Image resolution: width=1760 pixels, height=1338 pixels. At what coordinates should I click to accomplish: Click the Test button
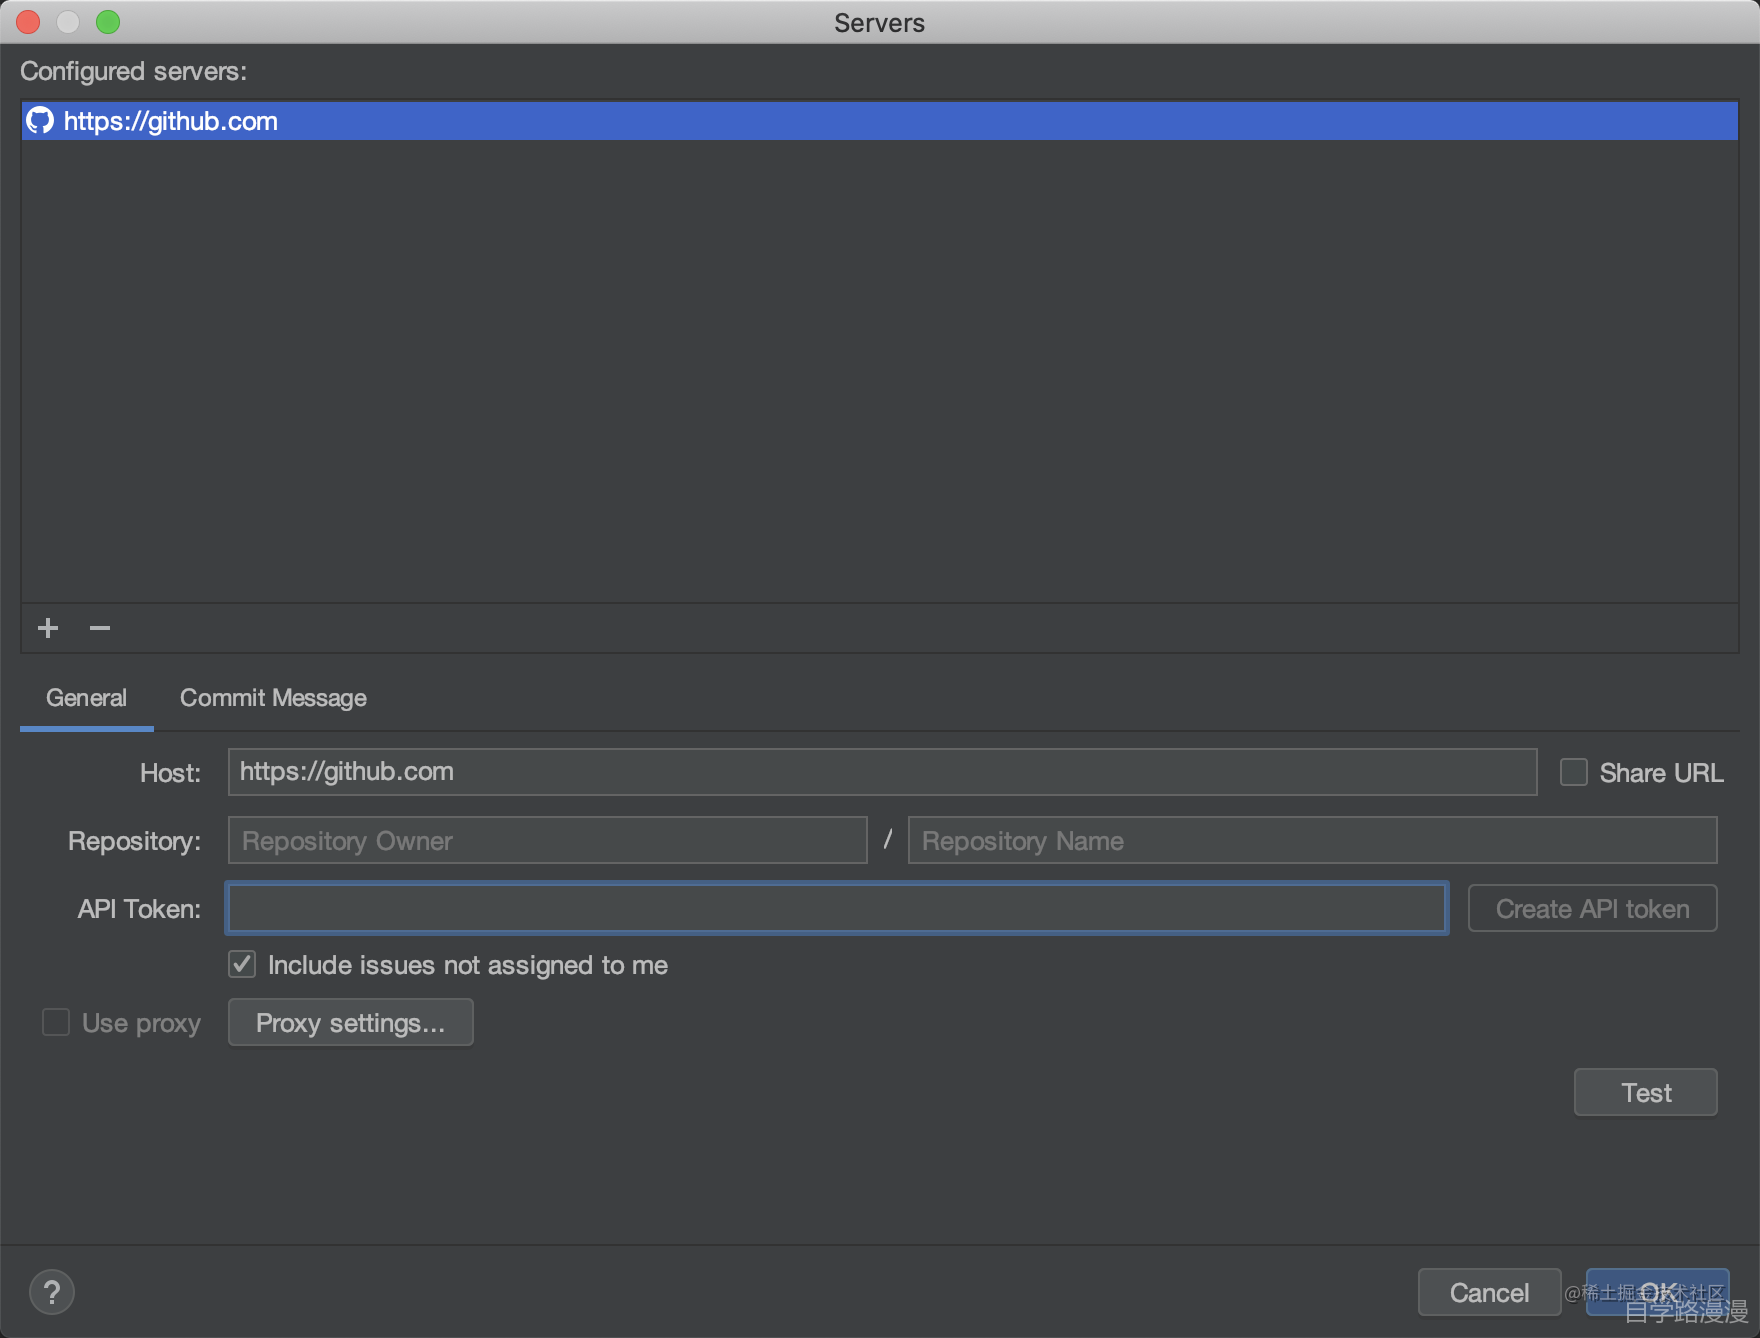[1646, 1092]
